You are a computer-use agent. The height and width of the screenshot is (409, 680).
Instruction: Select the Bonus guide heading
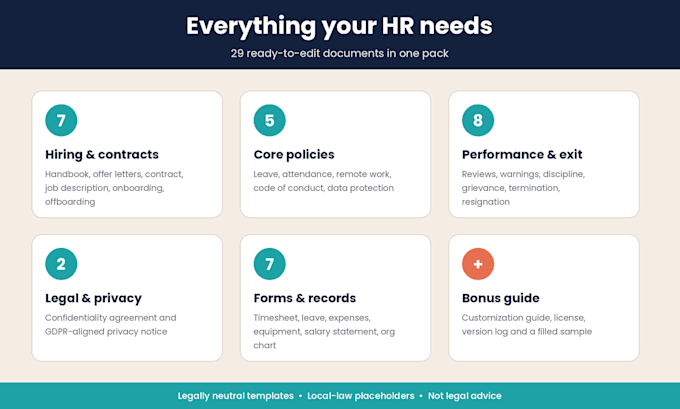pos(500,298)
